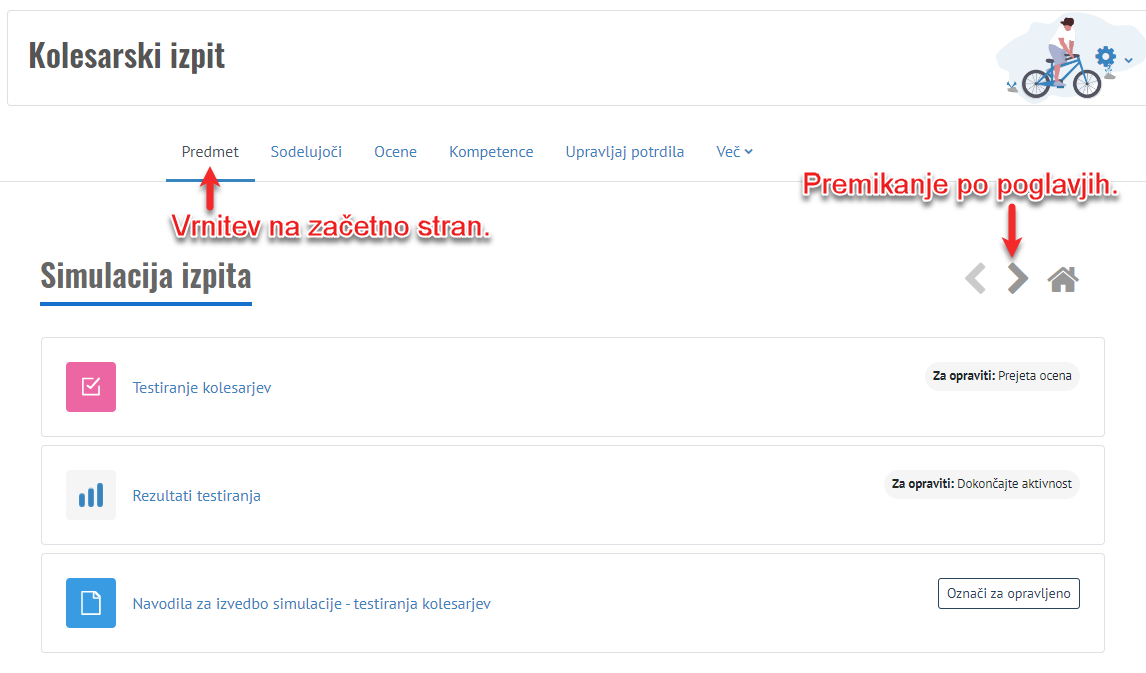The height and width of the screenshot is (673, 1146).
Task: Go to next section with right chevron
Action: tap(1017, 279)
